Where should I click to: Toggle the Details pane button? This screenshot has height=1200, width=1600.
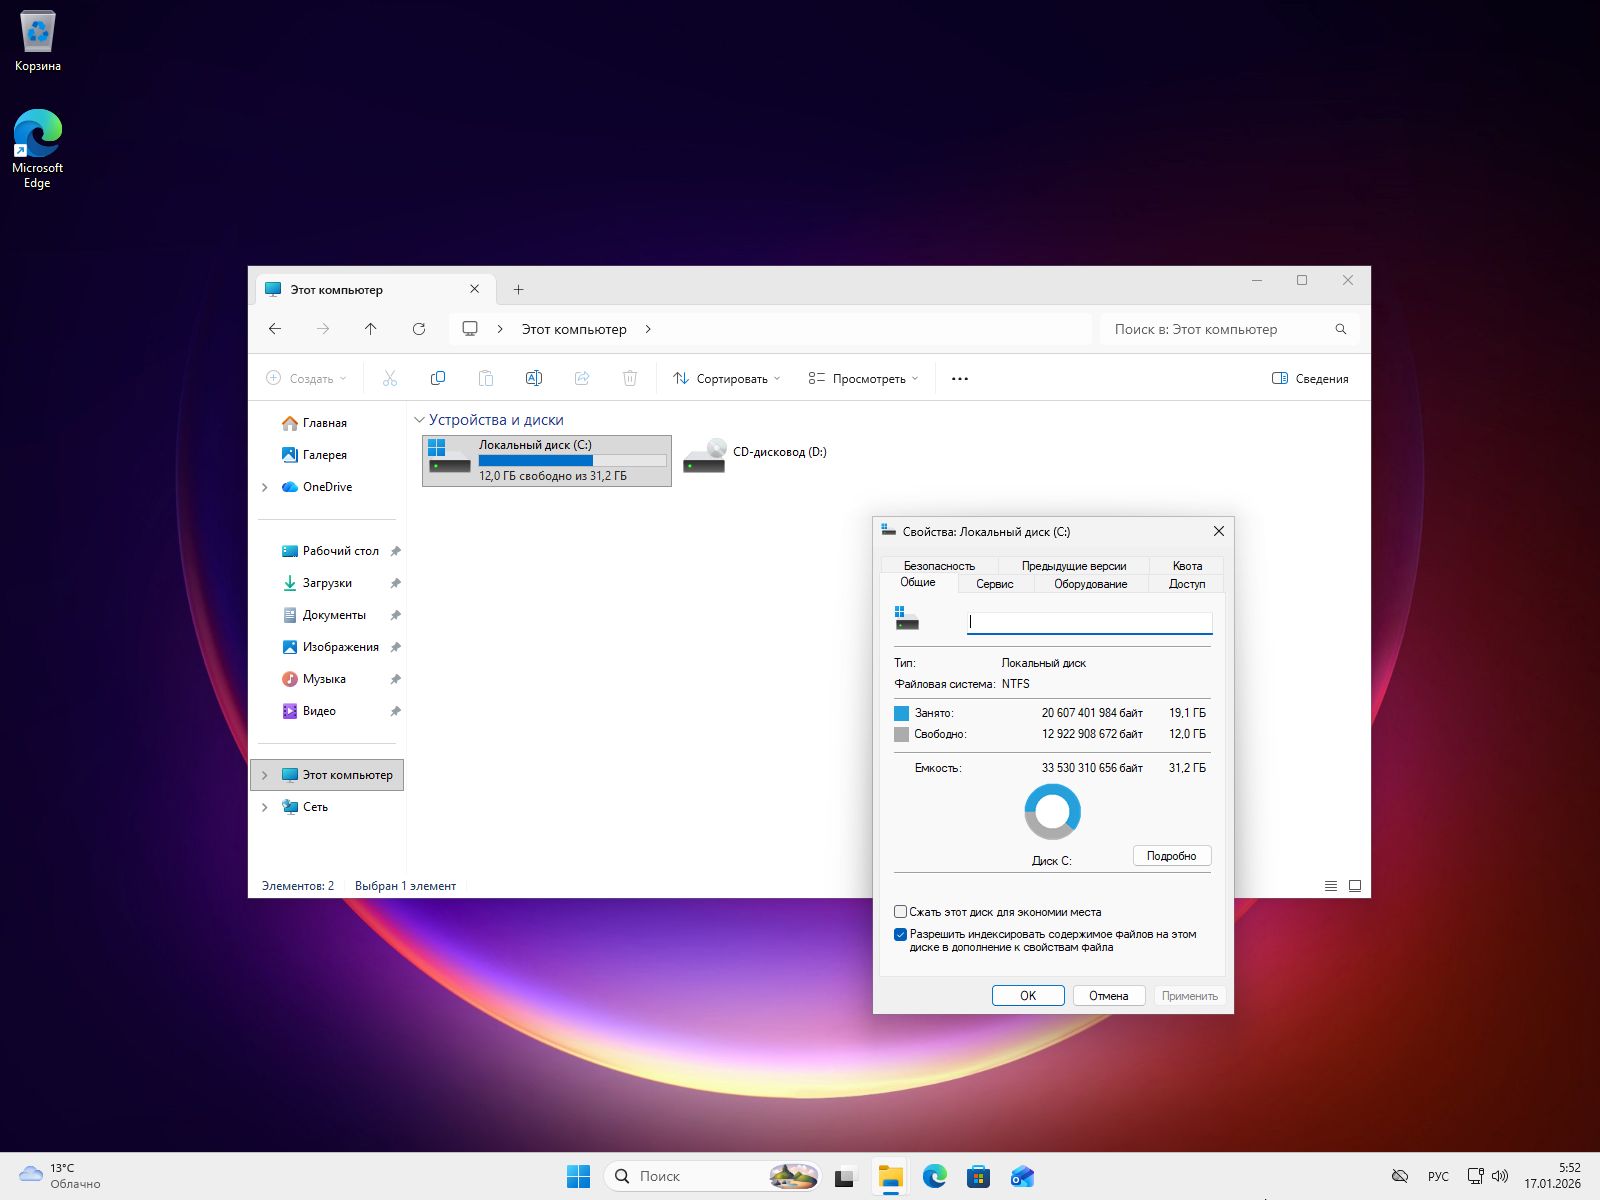pos(1310,379)
